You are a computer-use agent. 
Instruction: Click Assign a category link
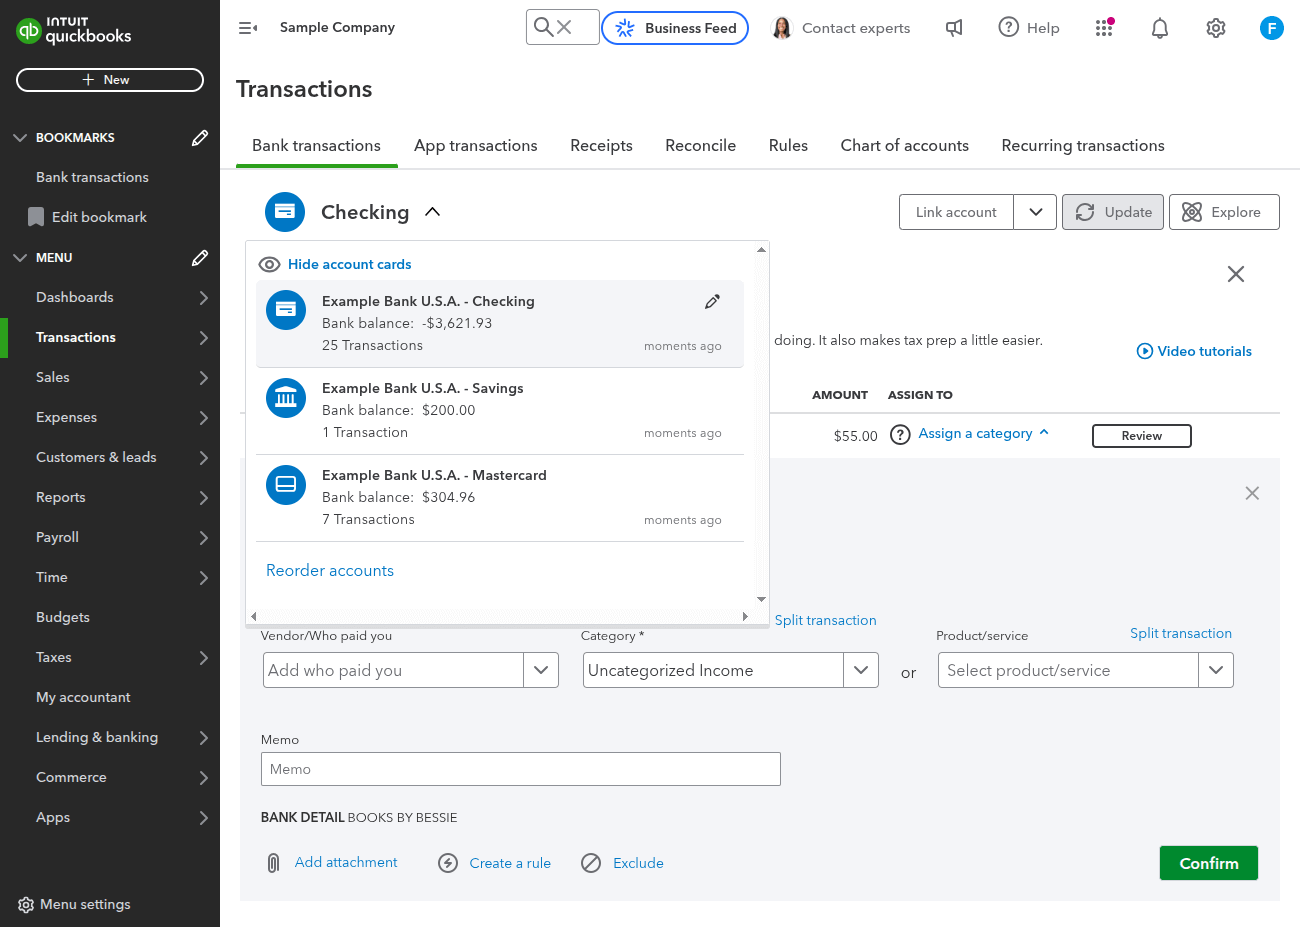pyautogui.click(x=975, y=433)
